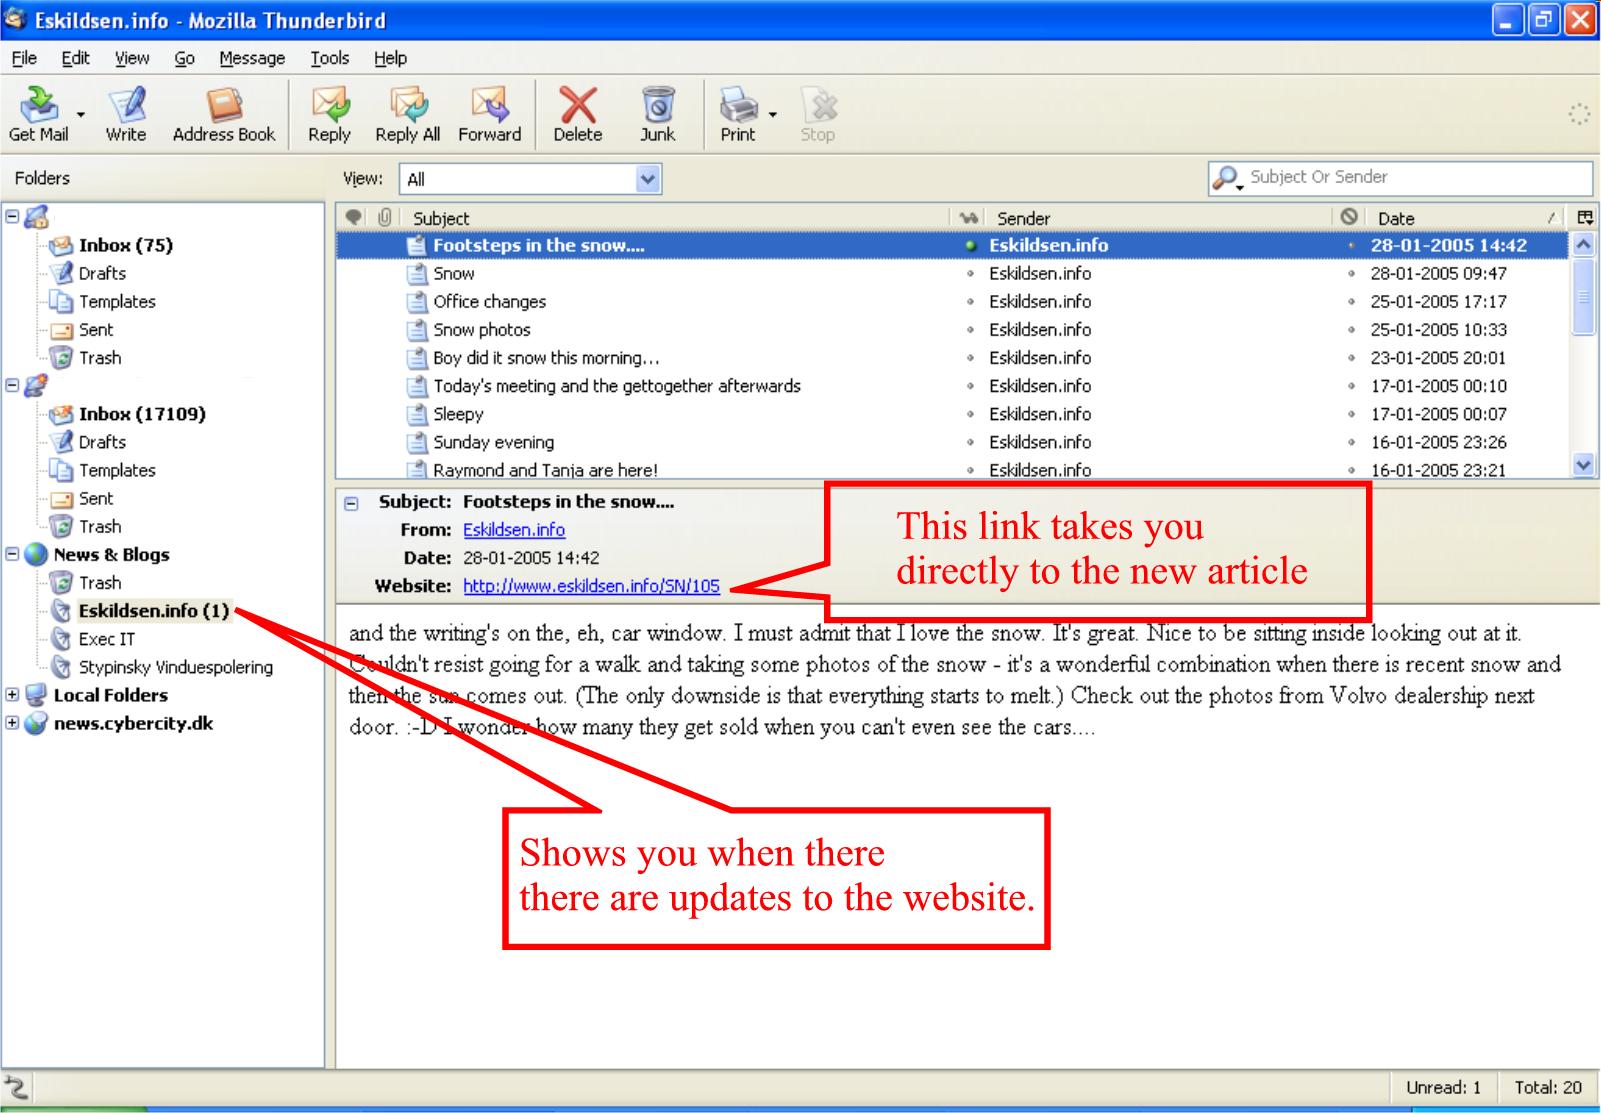Open the Message menu
Screen dimensions: 1601x1113
tap(252, 58)
